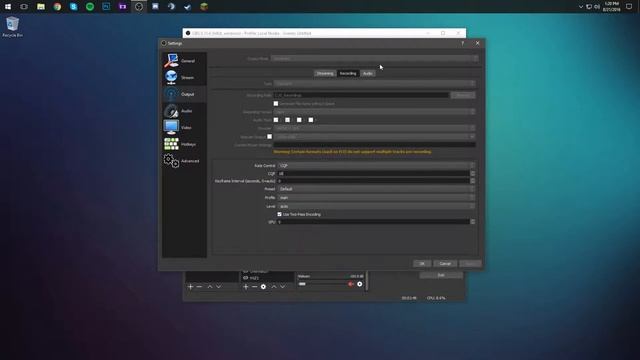Viewport: 640px width, 360px height.
Task: Add a source in OBS main window
Action: (x=246, y=287)
